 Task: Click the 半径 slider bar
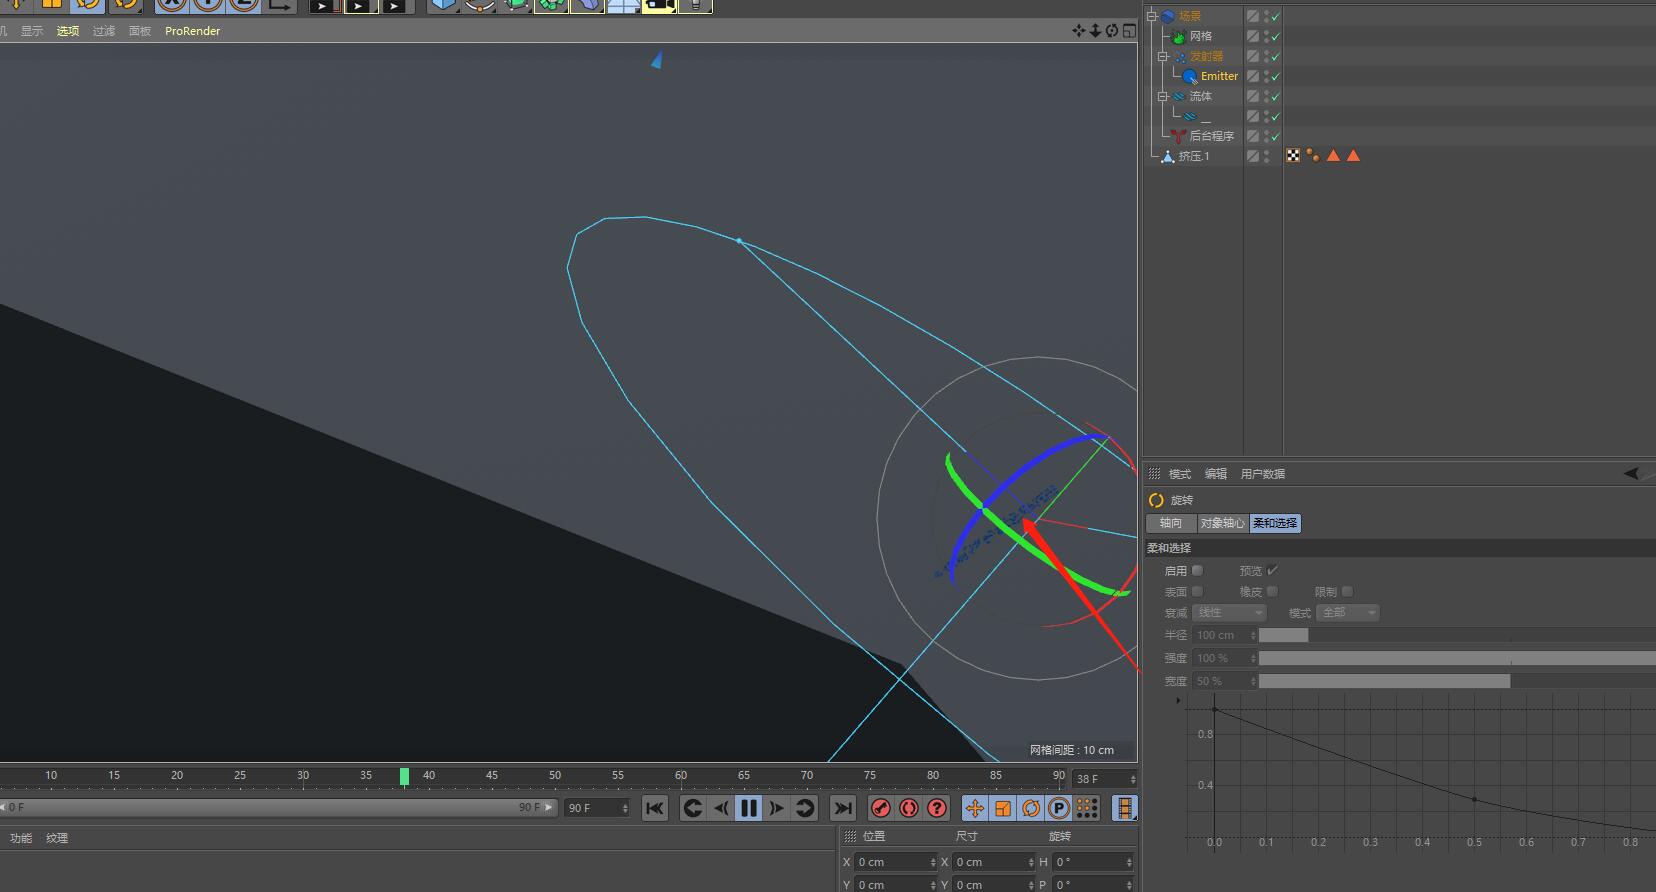(1457, 635)
